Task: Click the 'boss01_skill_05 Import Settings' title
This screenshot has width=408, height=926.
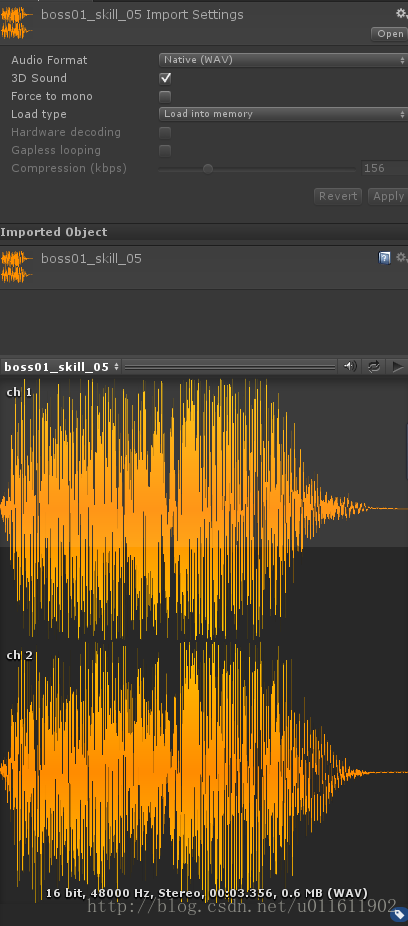Action: click(142, 15)
